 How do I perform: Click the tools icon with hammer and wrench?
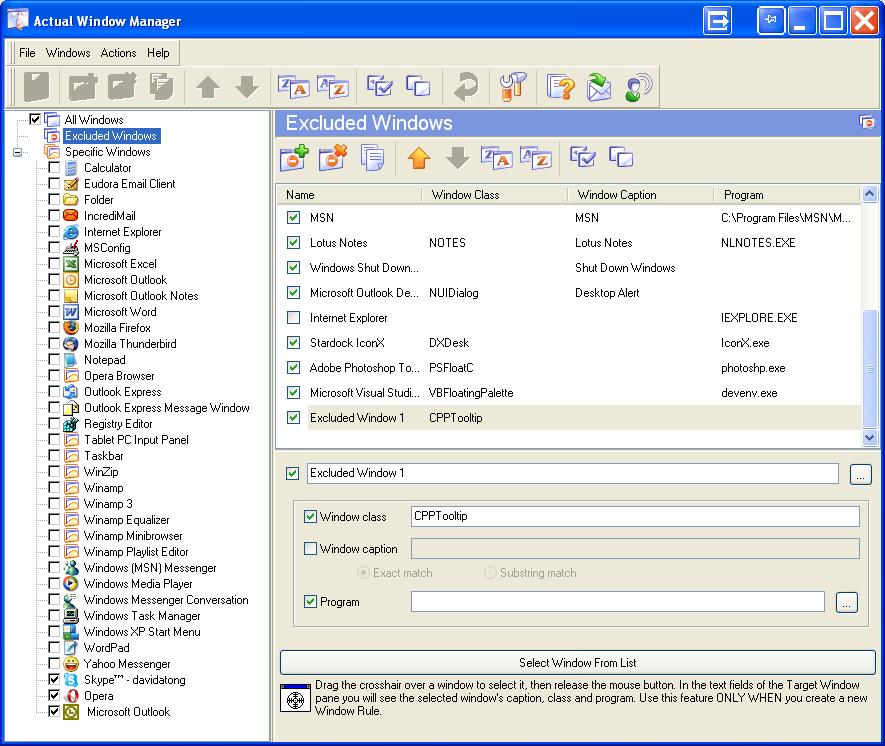click(511, 87)
